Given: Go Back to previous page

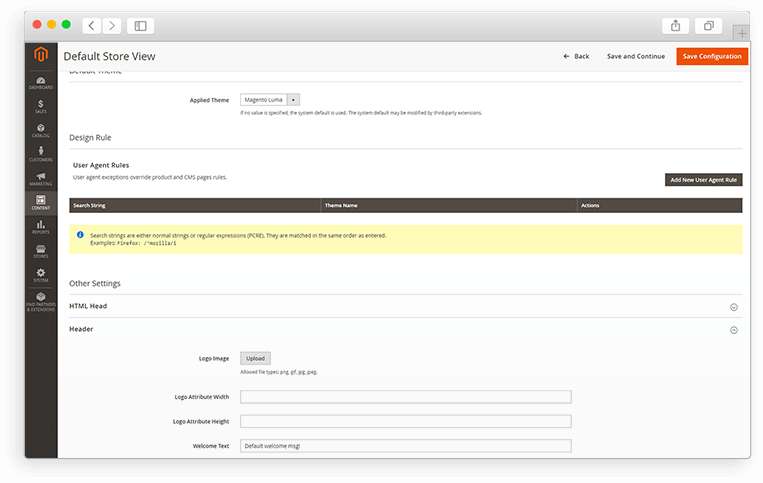Looking at the screenshot, I should (576, 56).
